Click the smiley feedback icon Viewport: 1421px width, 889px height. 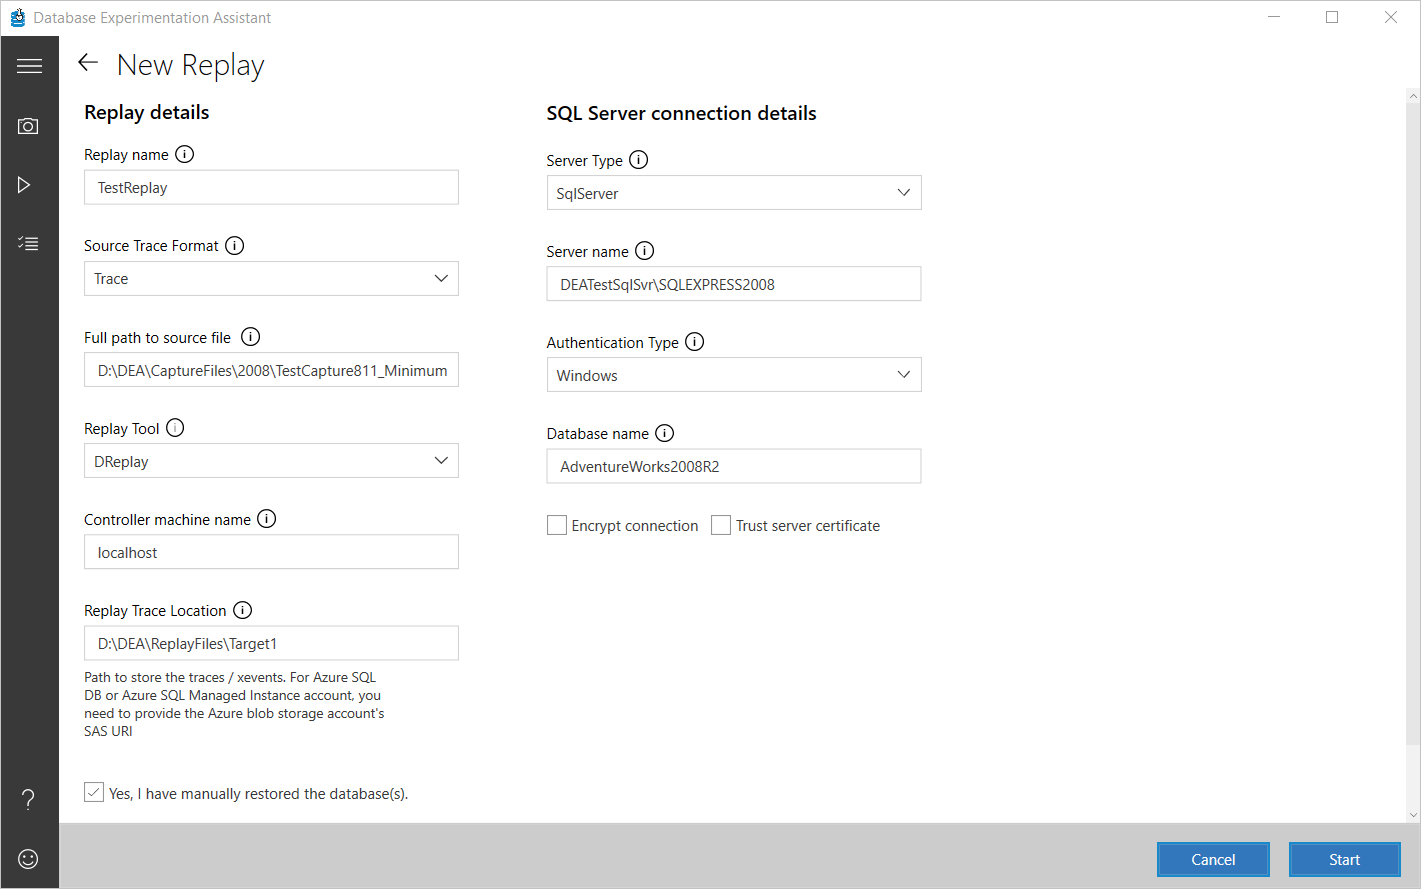pos(28,859)
